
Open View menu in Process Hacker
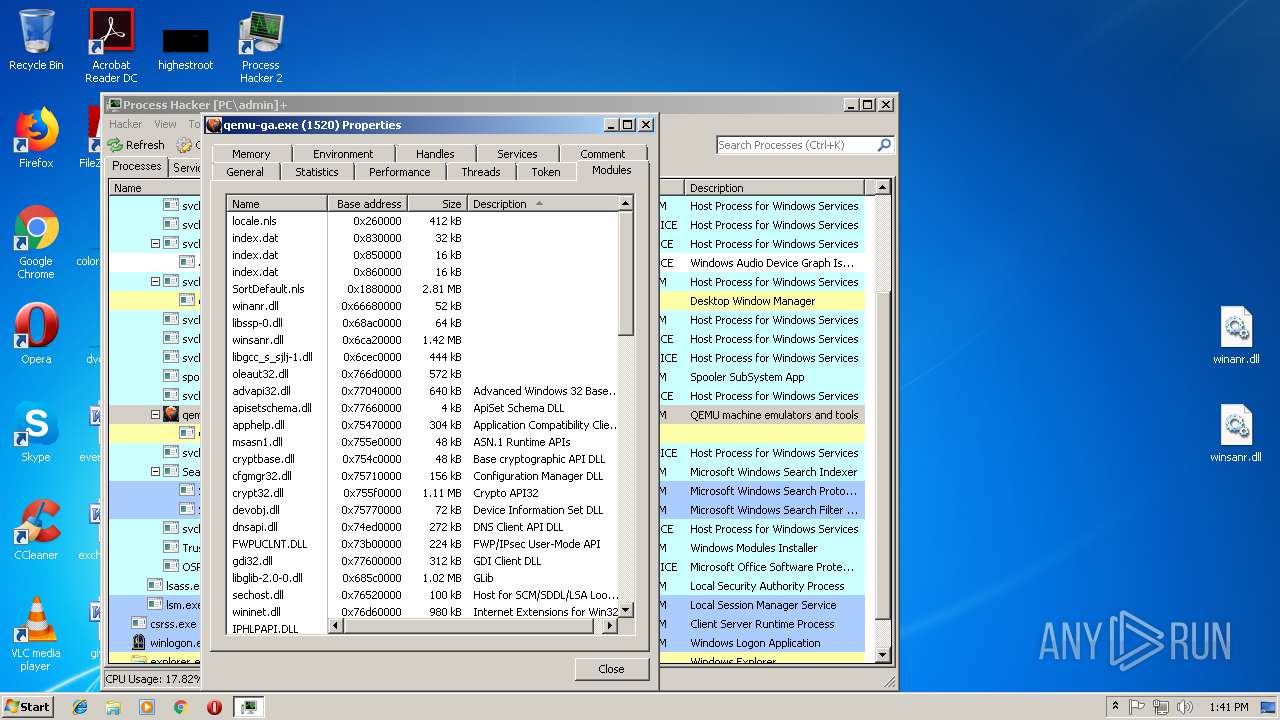(x=165, y=124)
